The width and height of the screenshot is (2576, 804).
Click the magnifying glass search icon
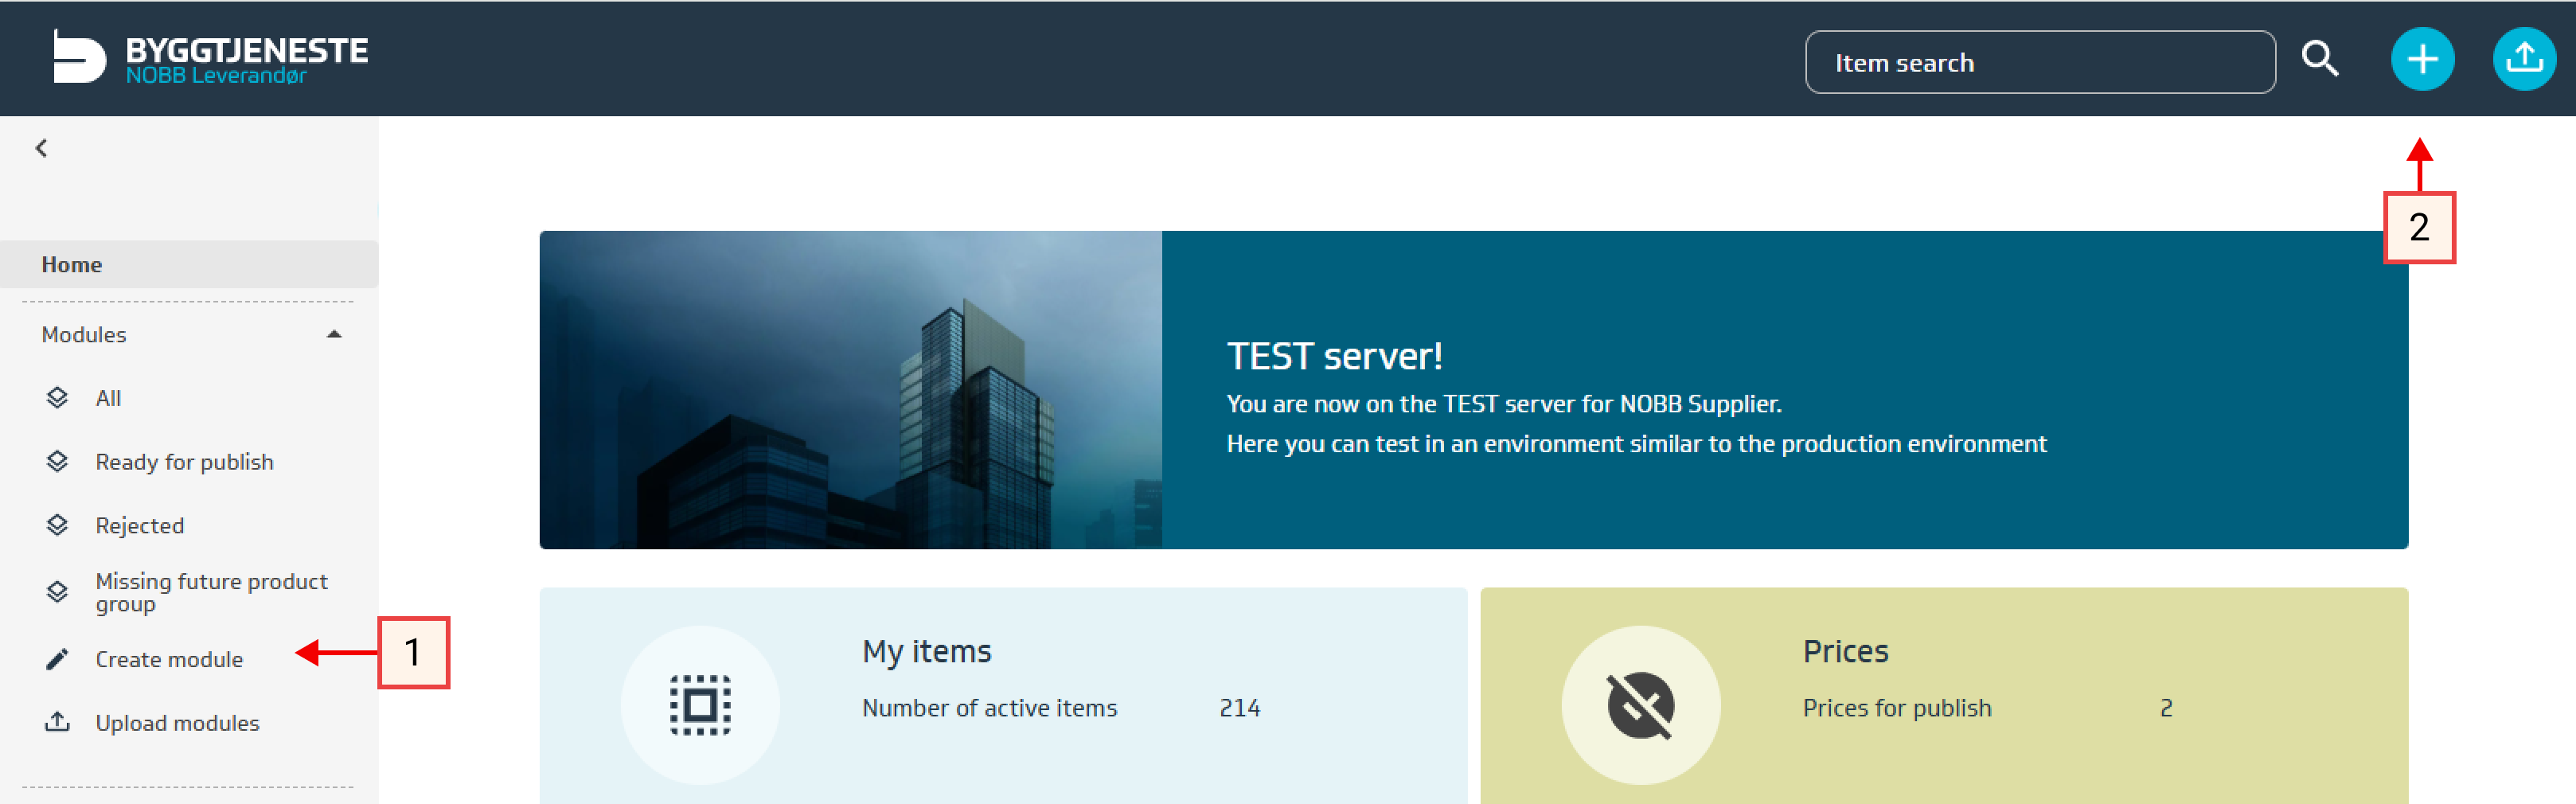(2319, 60)
